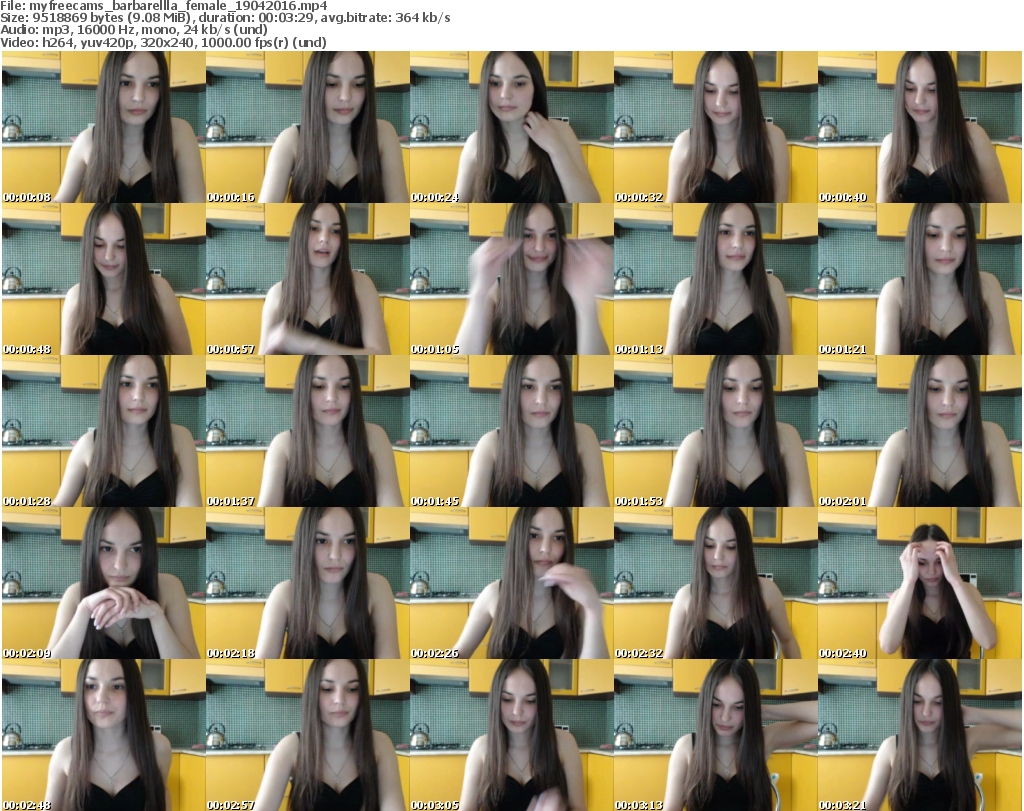Click the Audio mp3 info line

point(134,30)
